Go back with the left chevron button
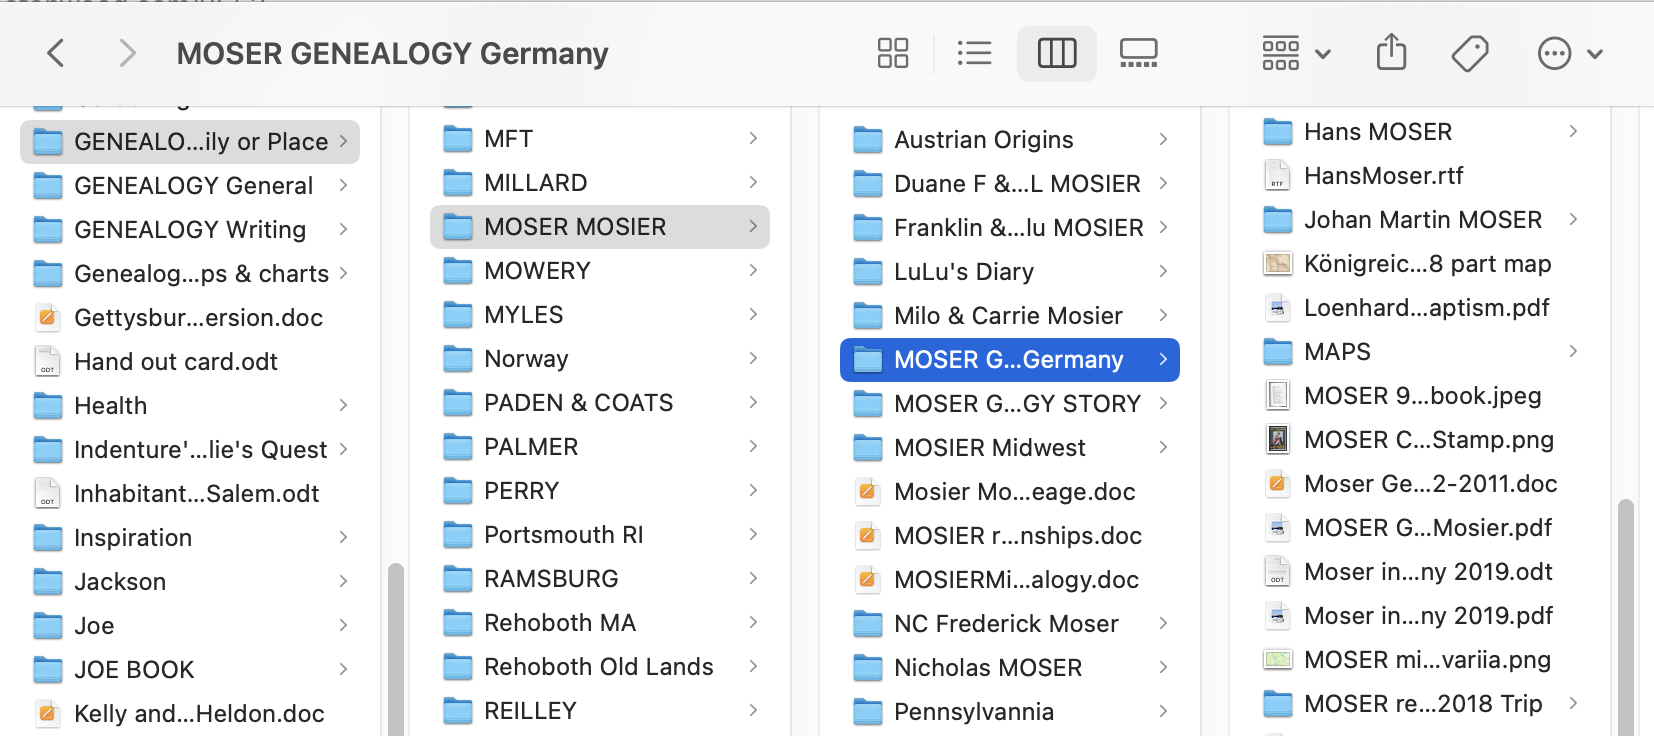The image size is (1654, 736). point(56,53)
